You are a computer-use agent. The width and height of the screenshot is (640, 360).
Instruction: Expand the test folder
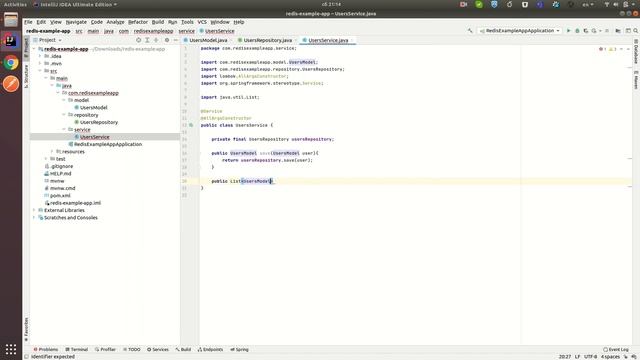click(46, 159)
